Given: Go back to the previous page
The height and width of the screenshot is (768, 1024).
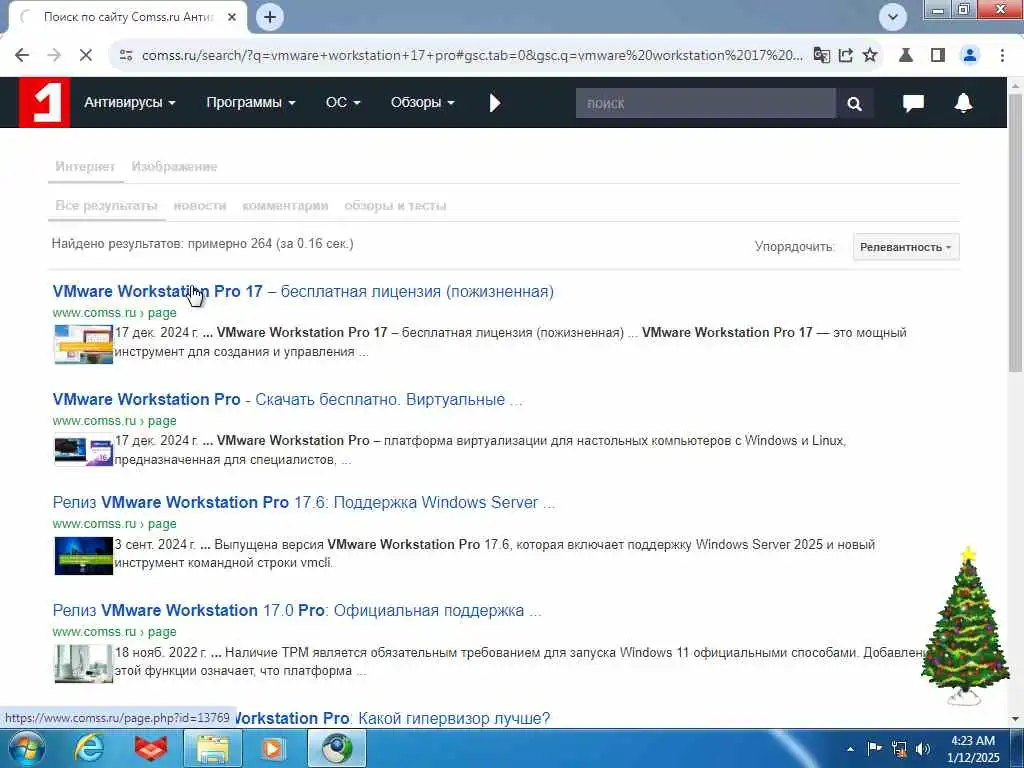Looking at the screenshot, I should point(22,56).
